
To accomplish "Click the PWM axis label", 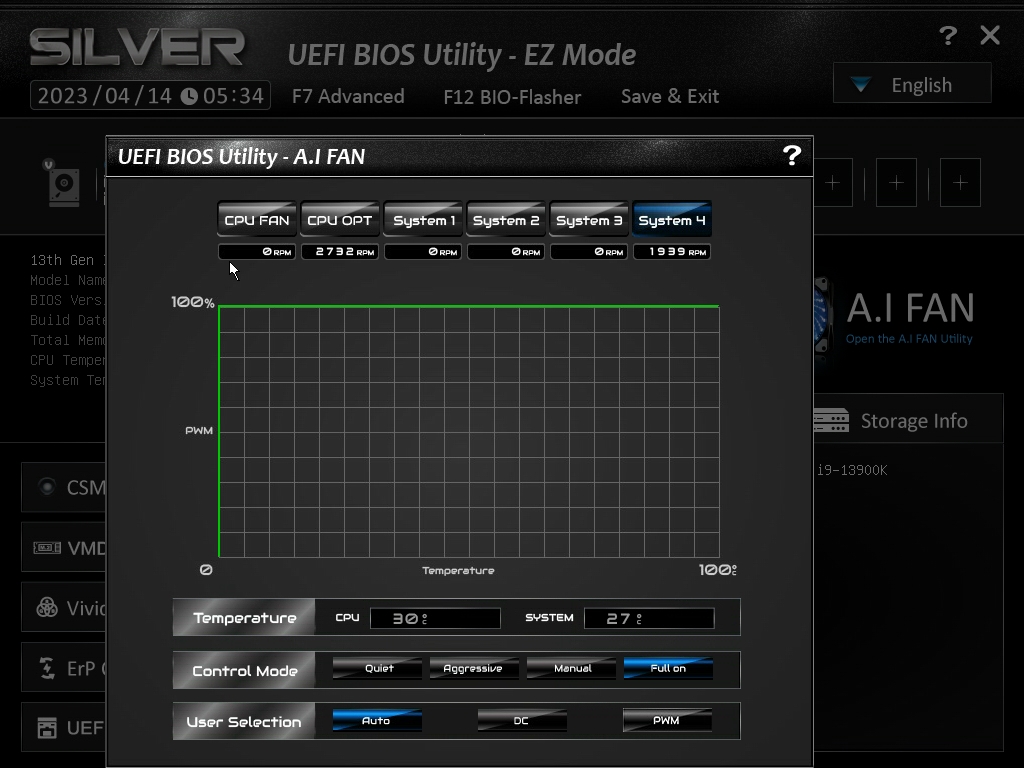I will tap(199, 430).
